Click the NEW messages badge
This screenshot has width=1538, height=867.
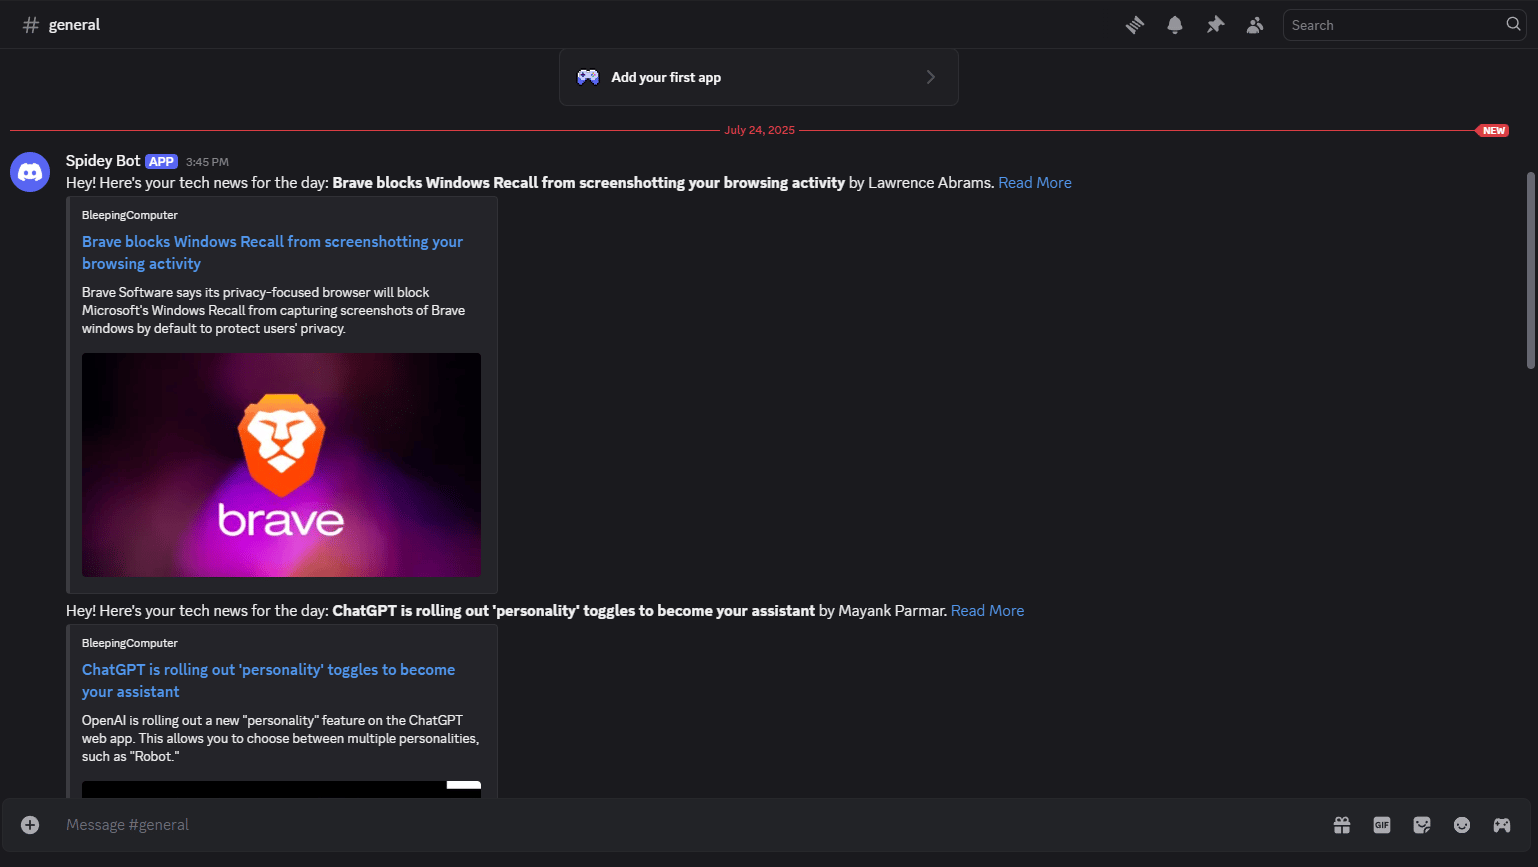click(1493, 131)
